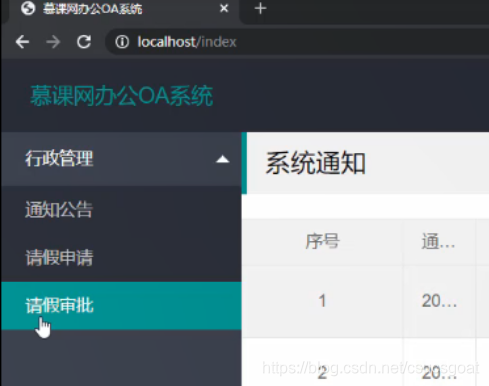Close the 慕课网办公OA系统 tab
The image size is (489, 386).
tap(224, 8)
